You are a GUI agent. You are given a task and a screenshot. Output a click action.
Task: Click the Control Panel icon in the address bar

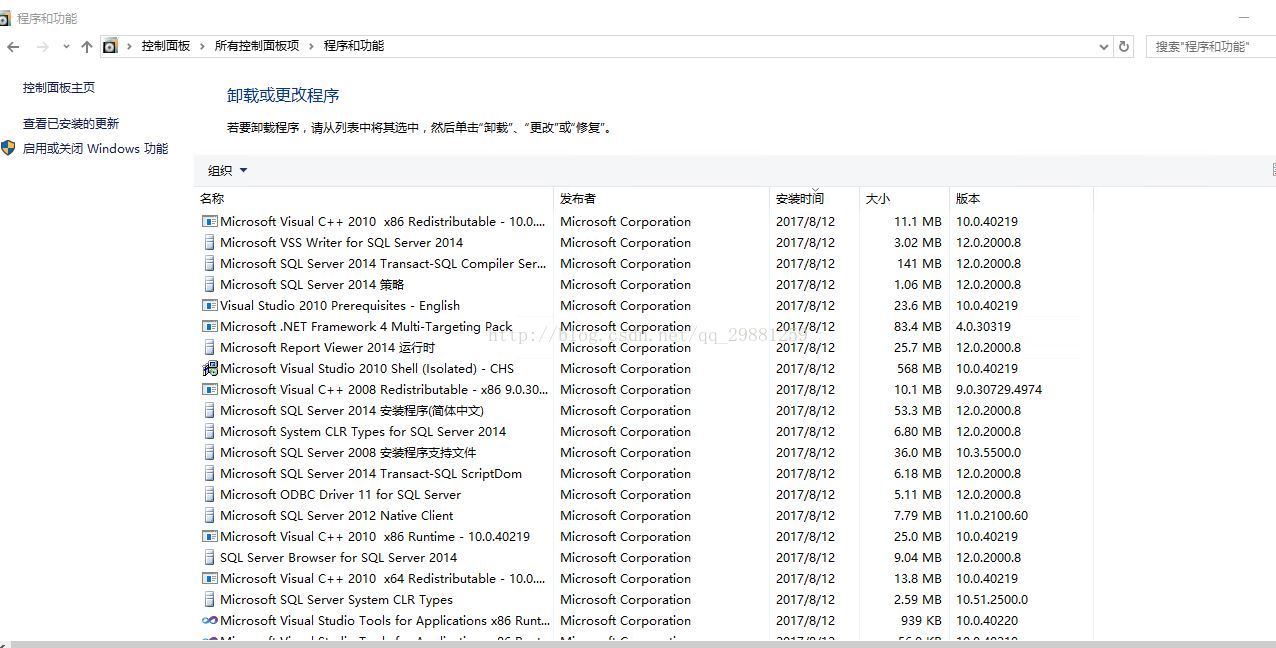(110, 46)
